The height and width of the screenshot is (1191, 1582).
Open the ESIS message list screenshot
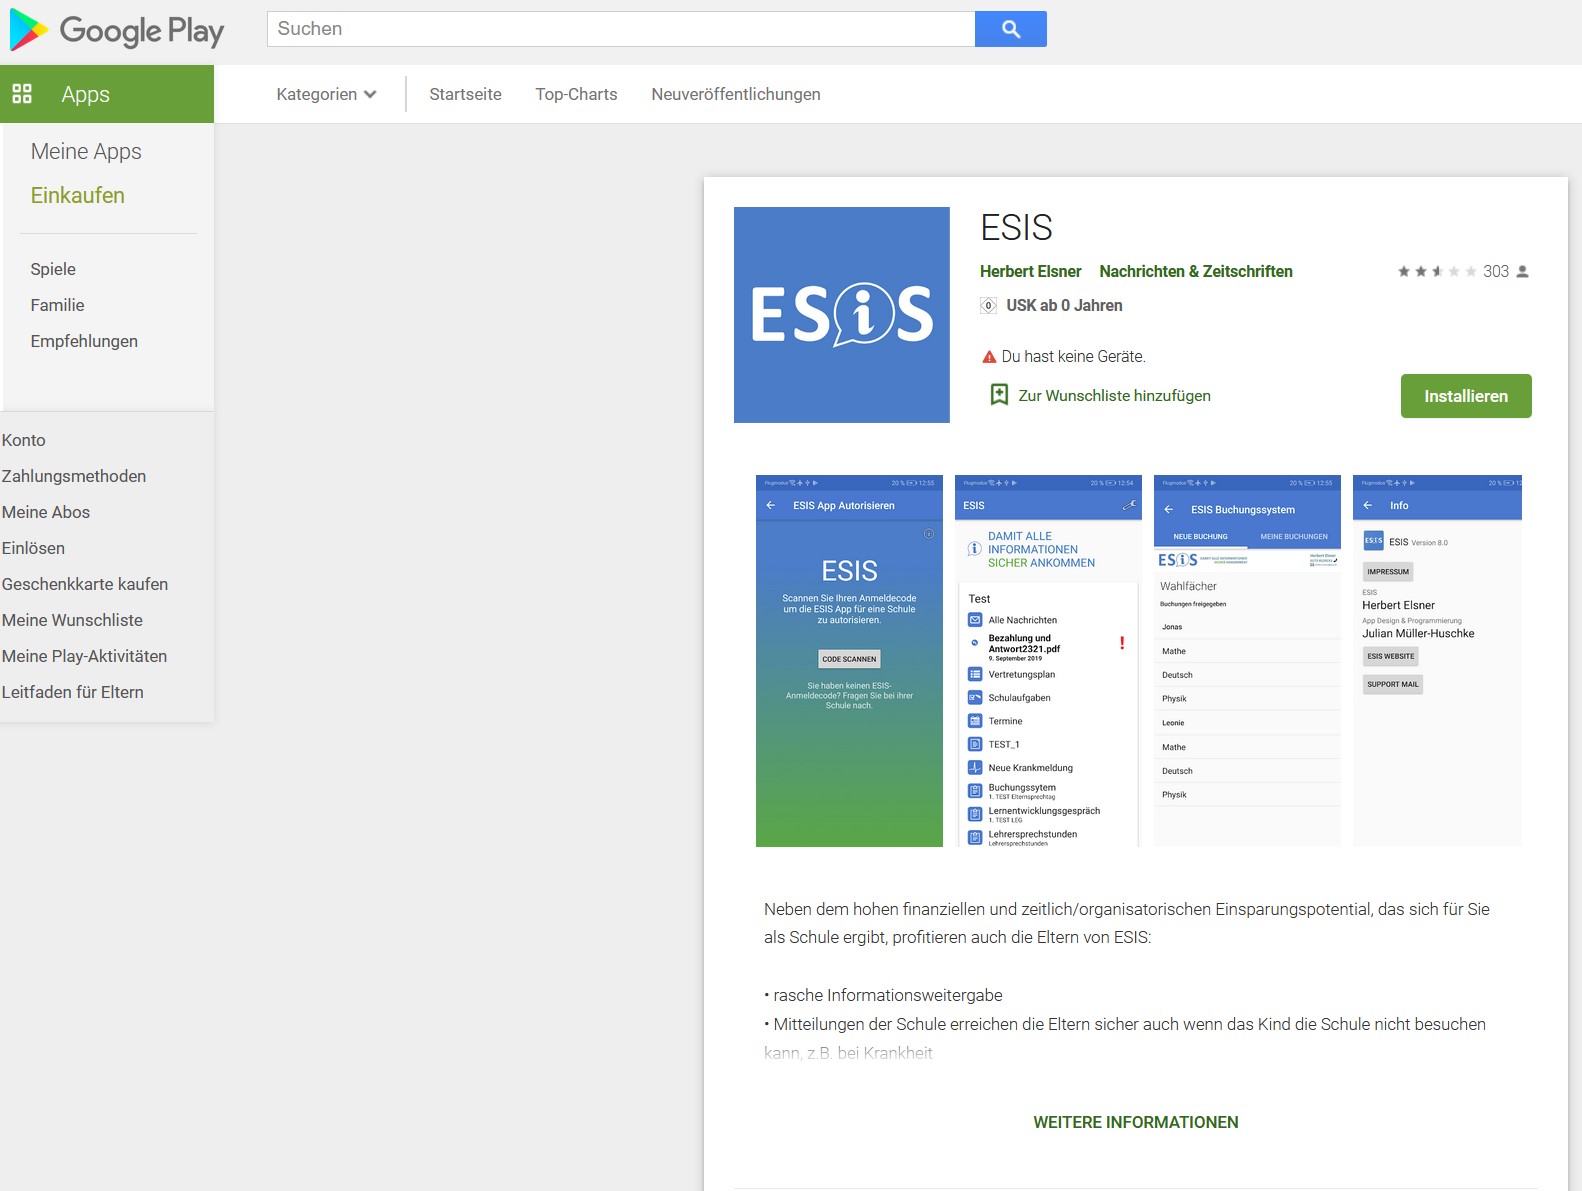click(1048, 661)
